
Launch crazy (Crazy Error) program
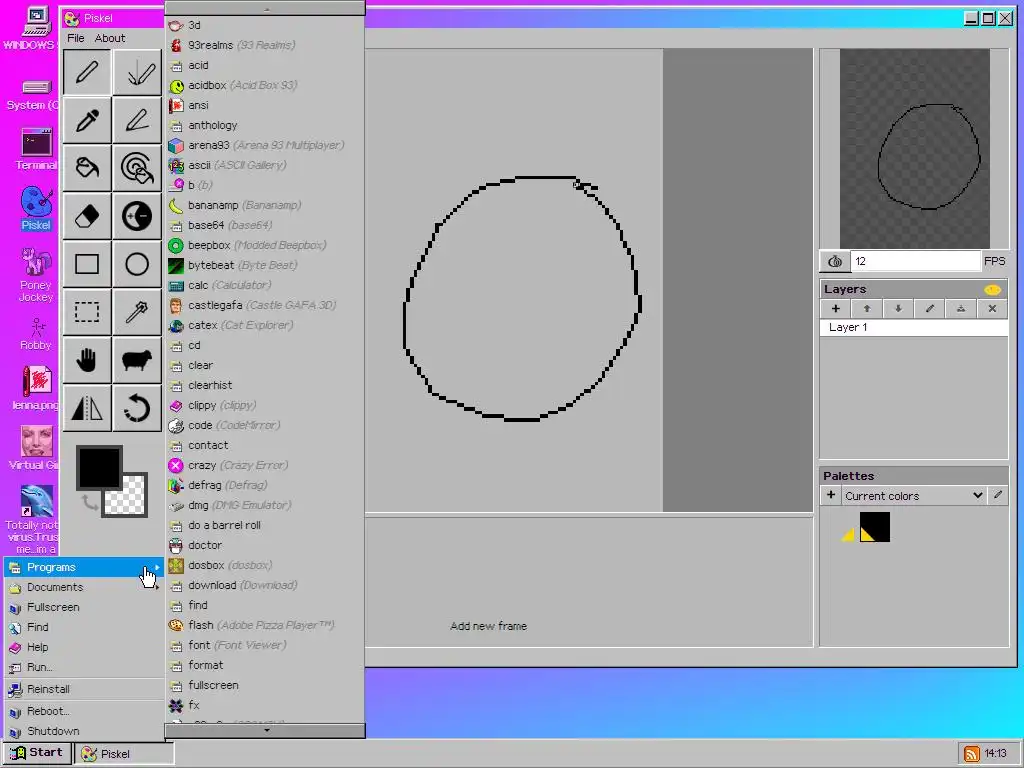click(265, 465)
